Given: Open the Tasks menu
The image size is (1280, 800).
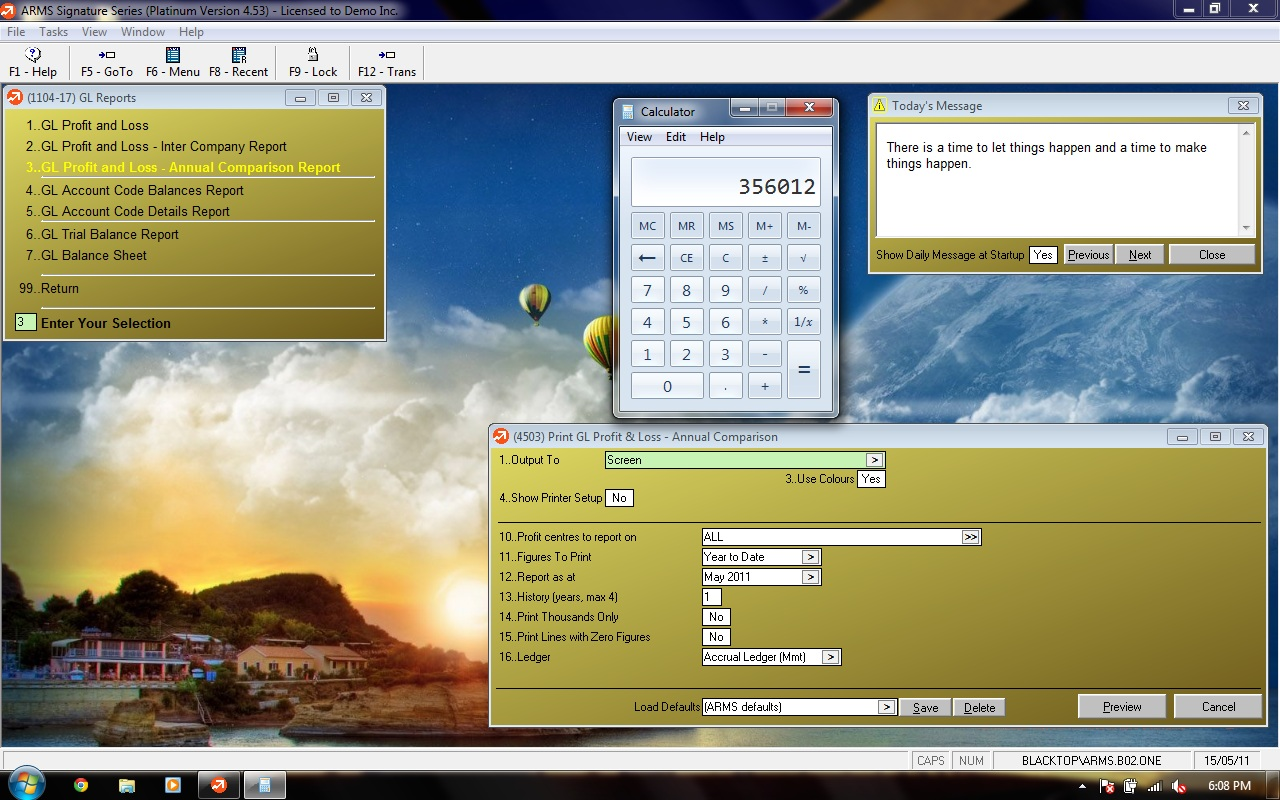Looking at the screenshot, I should [x=53, y=32].
